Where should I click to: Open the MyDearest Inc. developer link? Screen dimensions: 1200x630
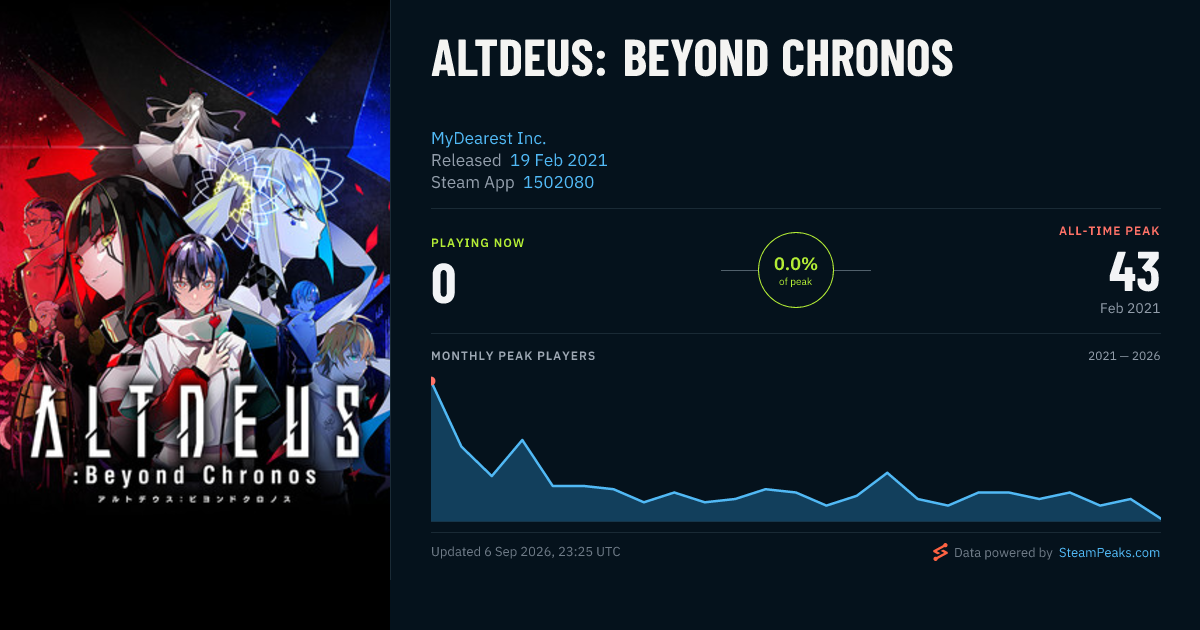tap(488, 138)
